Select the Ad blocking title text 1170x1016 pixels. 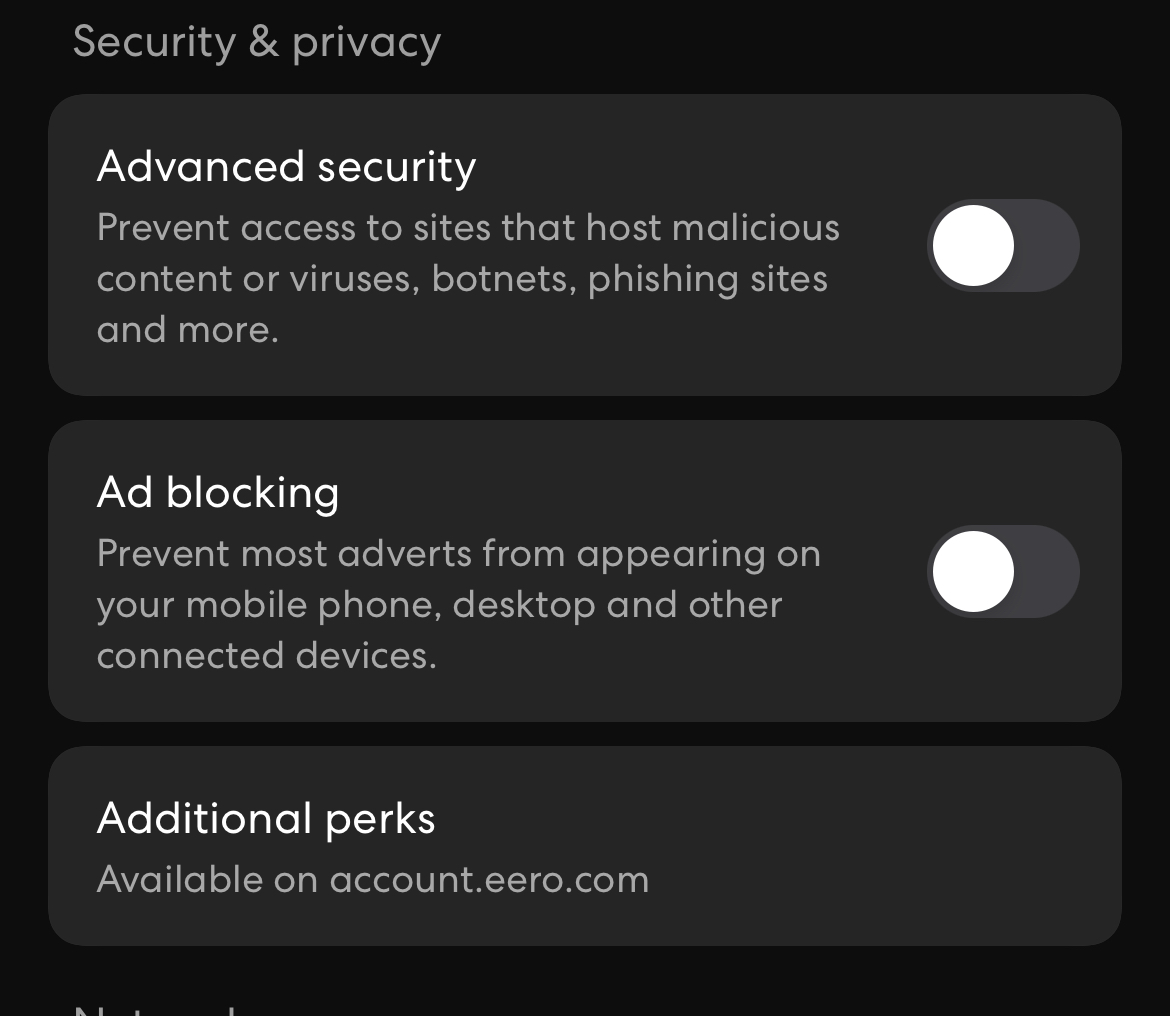[218, 491]
